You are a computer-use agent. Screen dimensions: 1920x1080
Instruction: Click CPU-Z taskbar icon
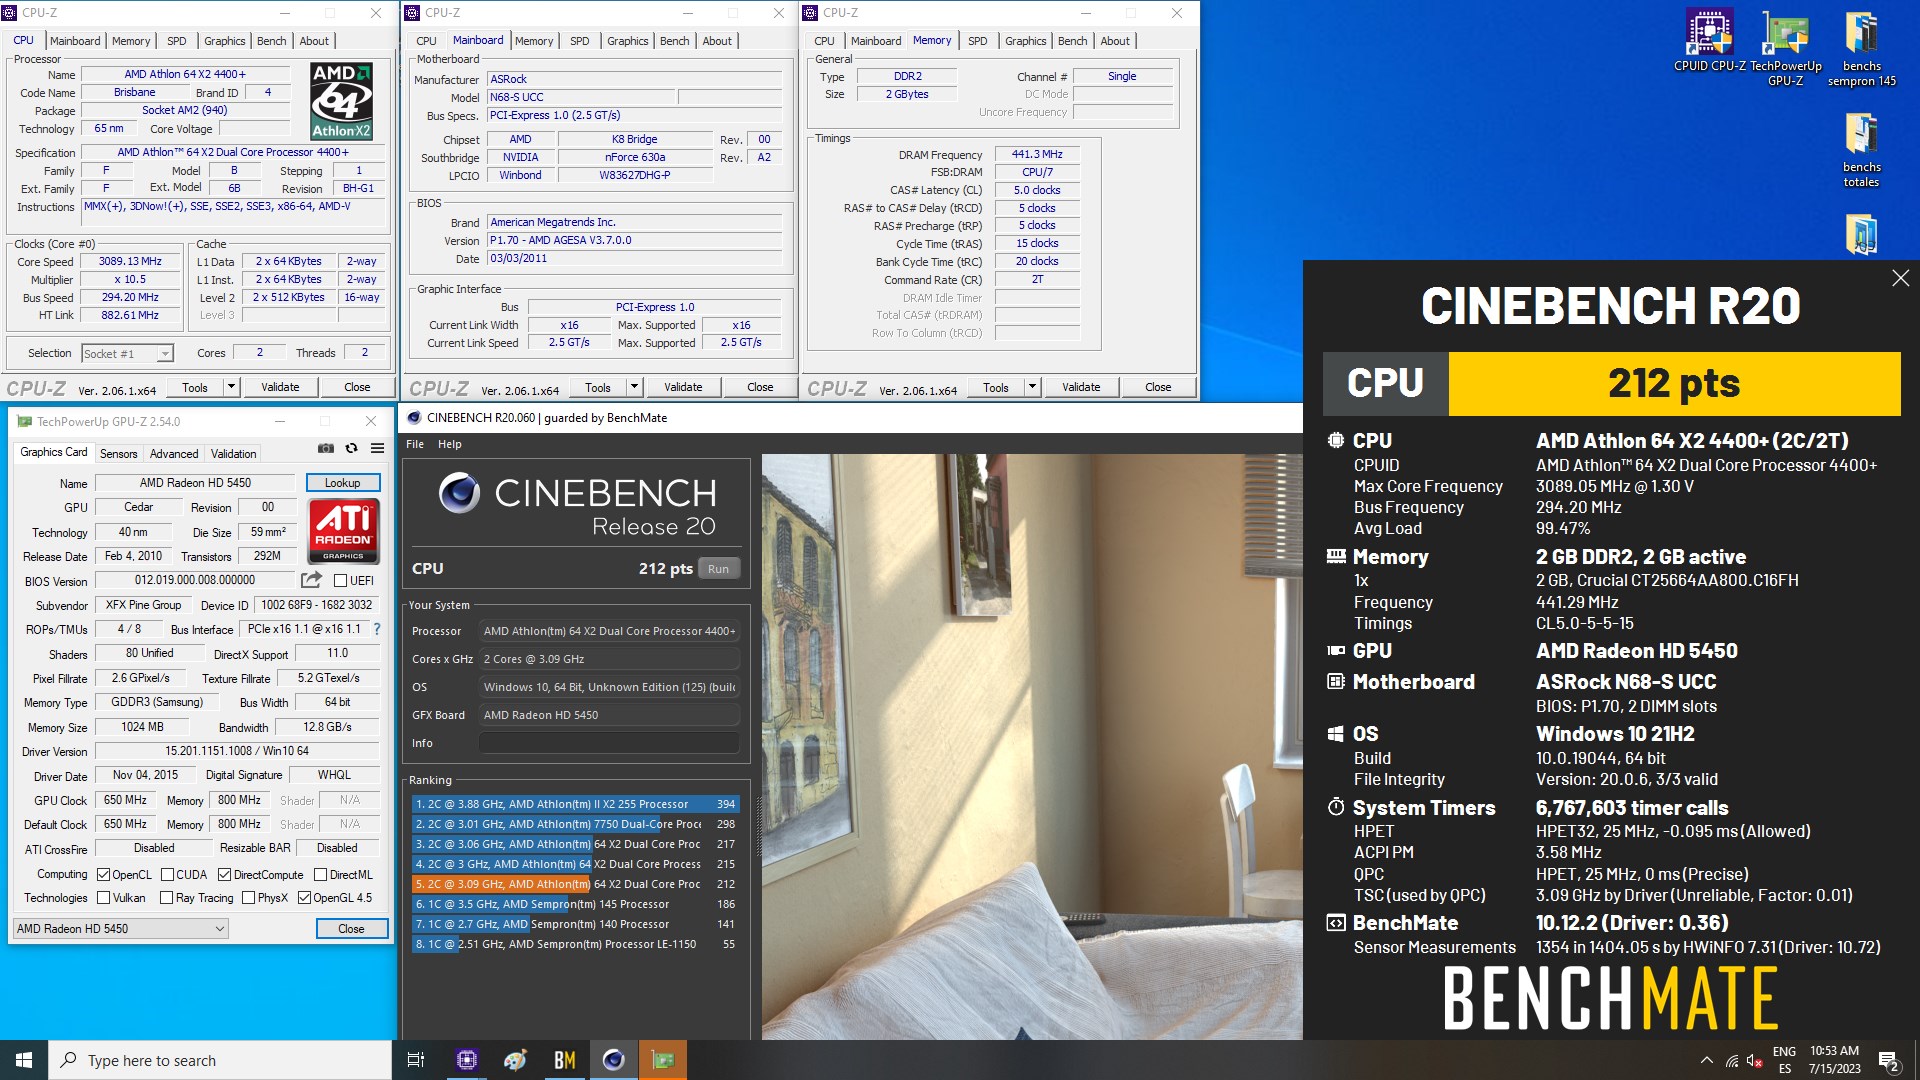pos(466,1060)
